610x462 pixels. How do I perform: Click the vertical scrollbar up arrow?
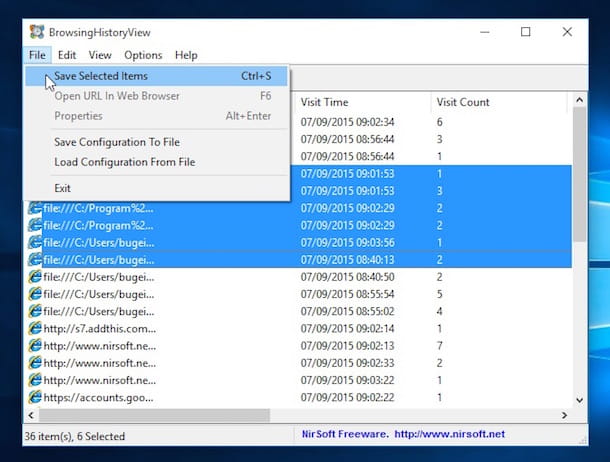[579, 100]
